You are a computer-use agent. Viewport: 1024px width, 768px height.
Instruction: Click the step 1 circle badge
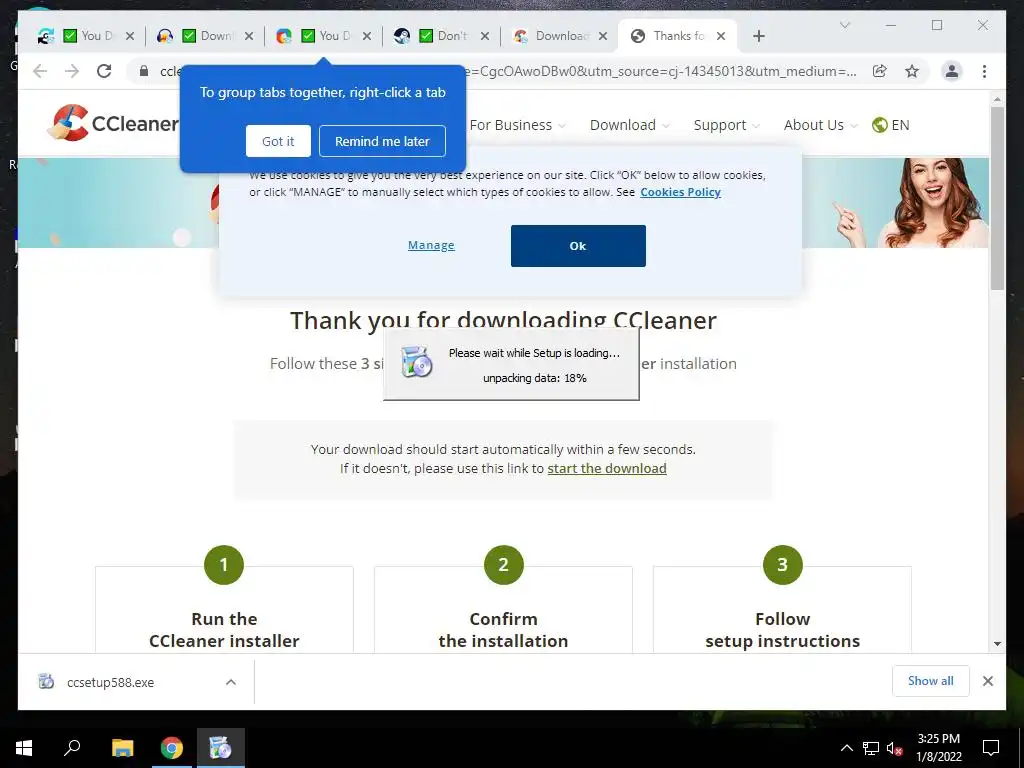tap(224, 564)
